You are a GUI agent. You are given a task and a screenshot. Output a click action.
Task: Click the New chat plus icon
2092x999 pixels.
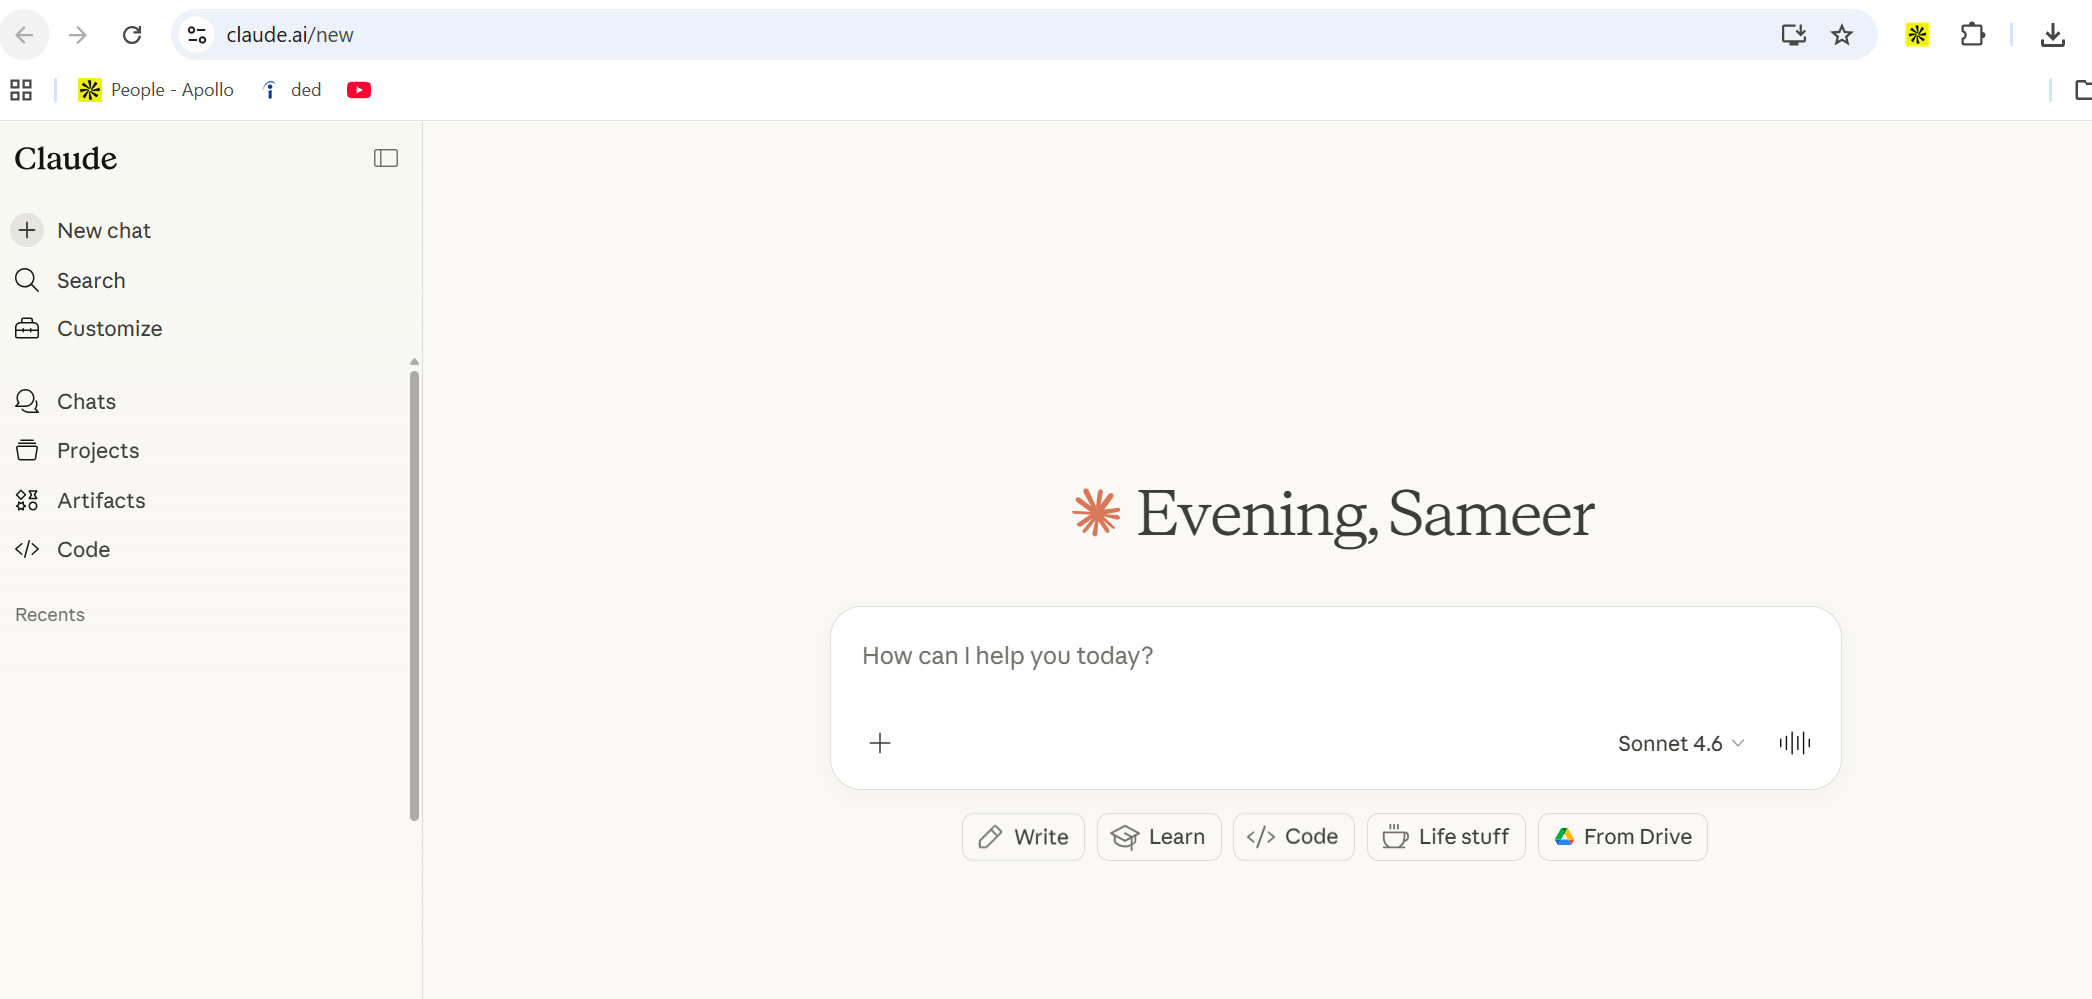27,231
